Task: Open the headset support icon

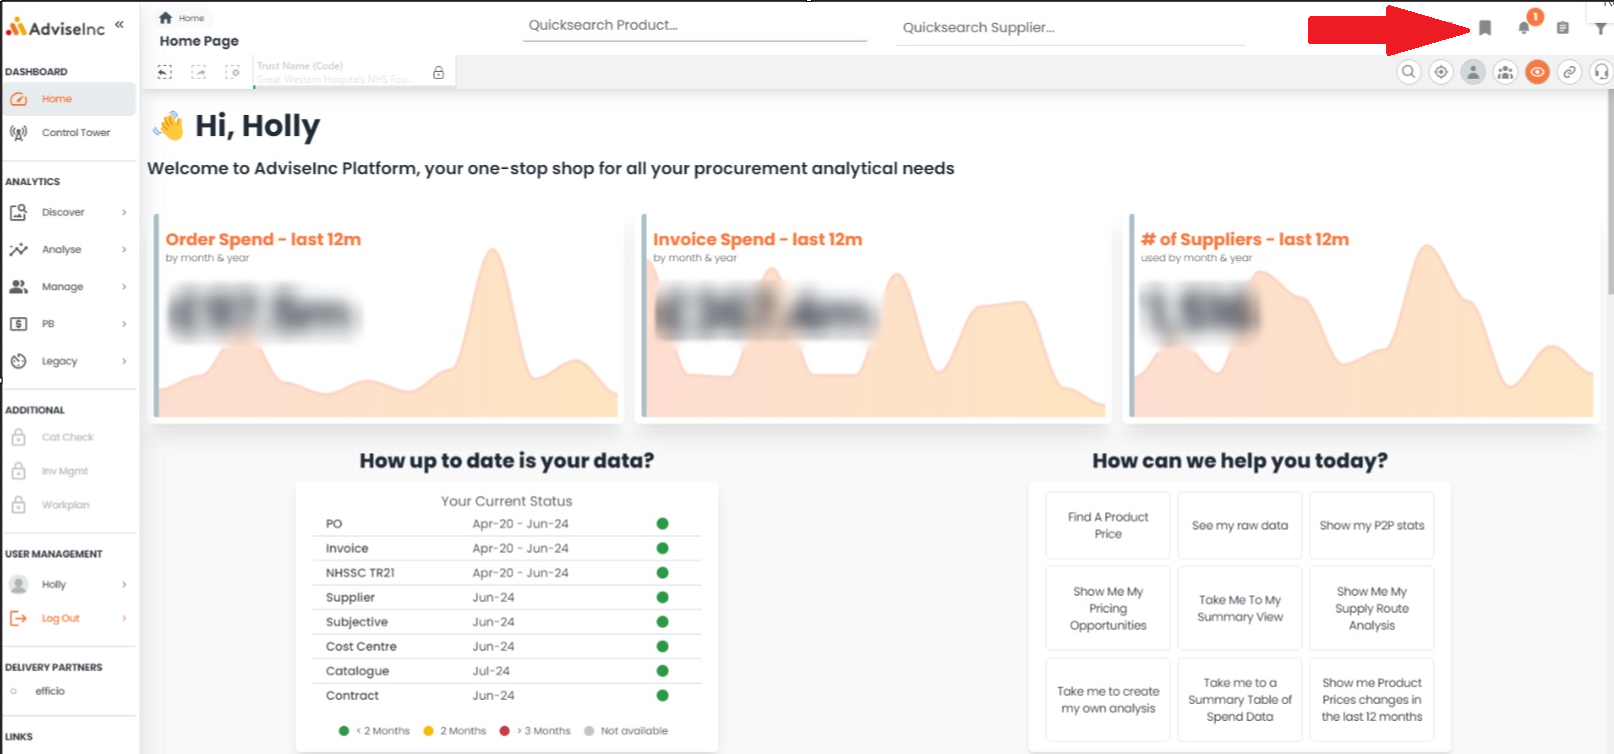Action: coord(1602,72)
